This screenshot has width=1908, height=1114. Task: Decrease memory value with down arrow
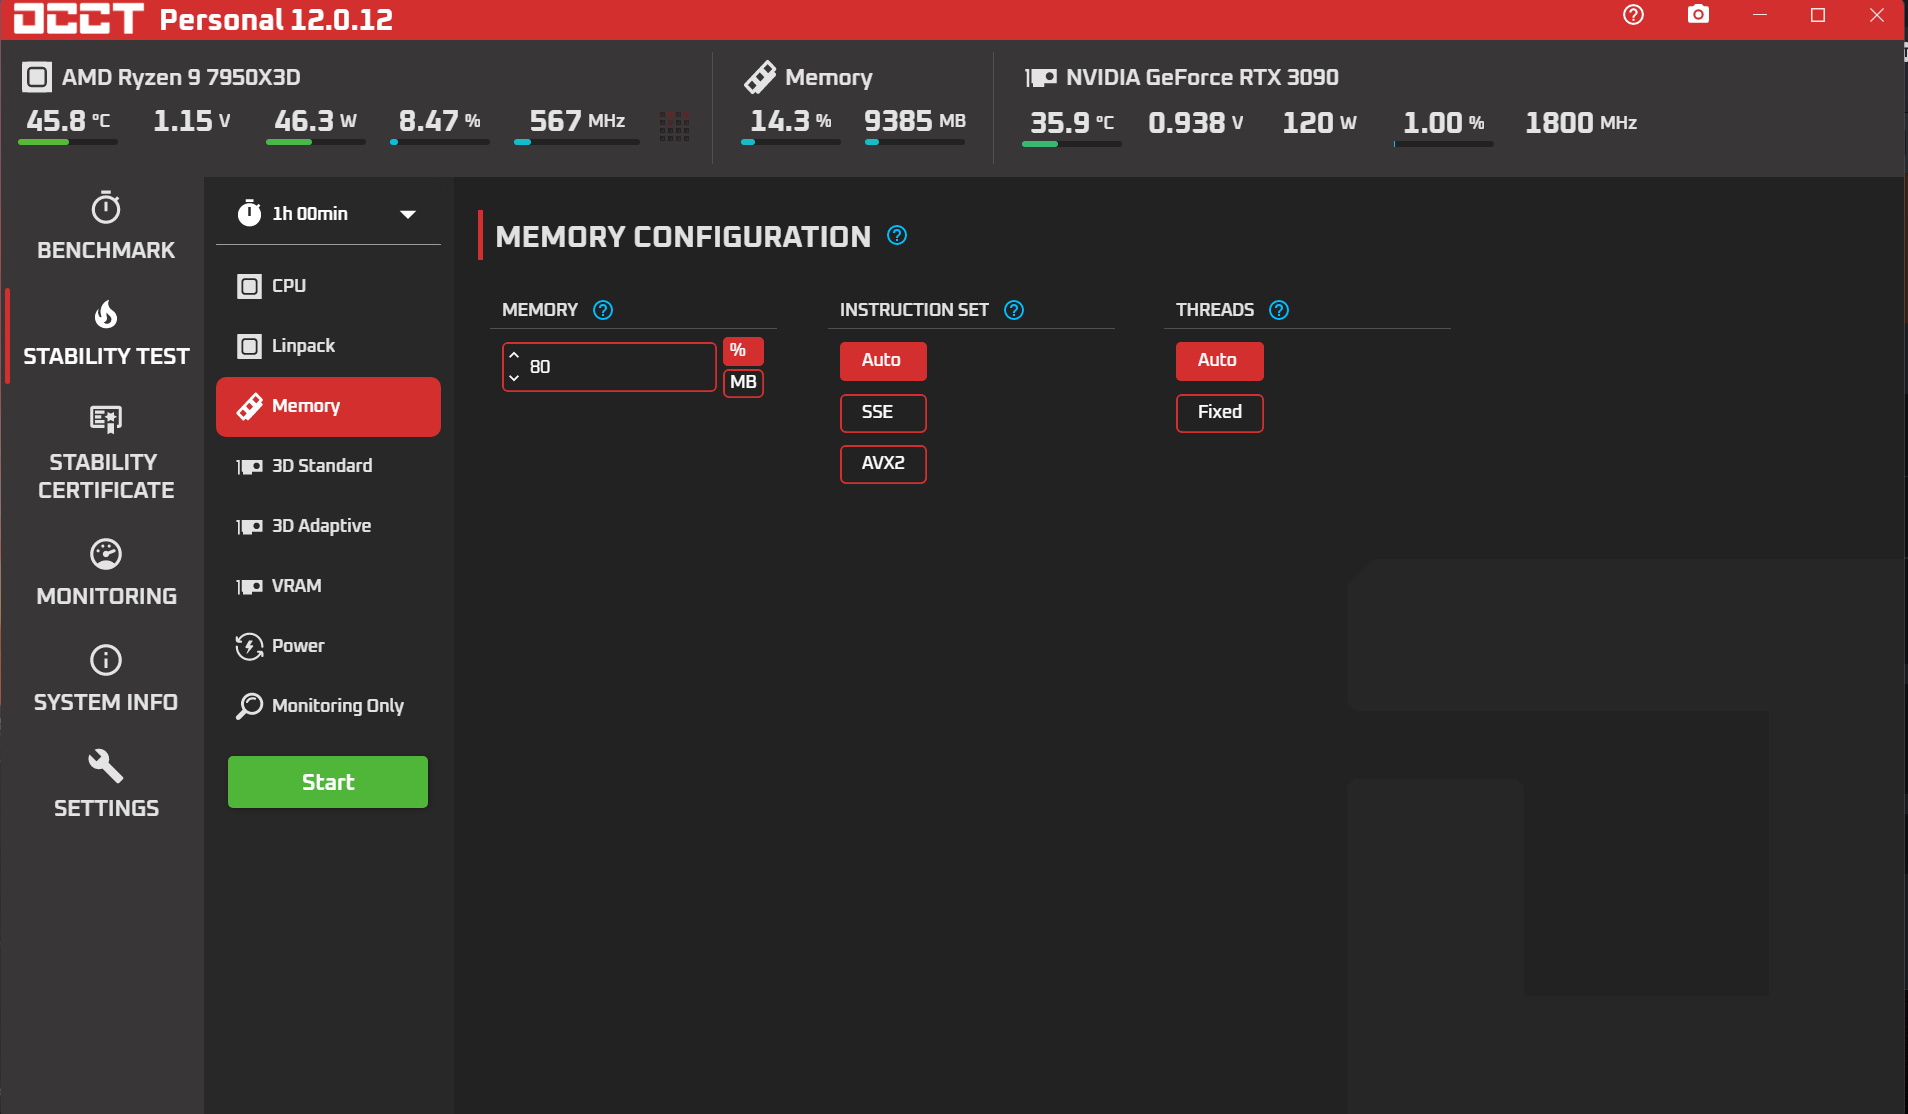[514, 378]
